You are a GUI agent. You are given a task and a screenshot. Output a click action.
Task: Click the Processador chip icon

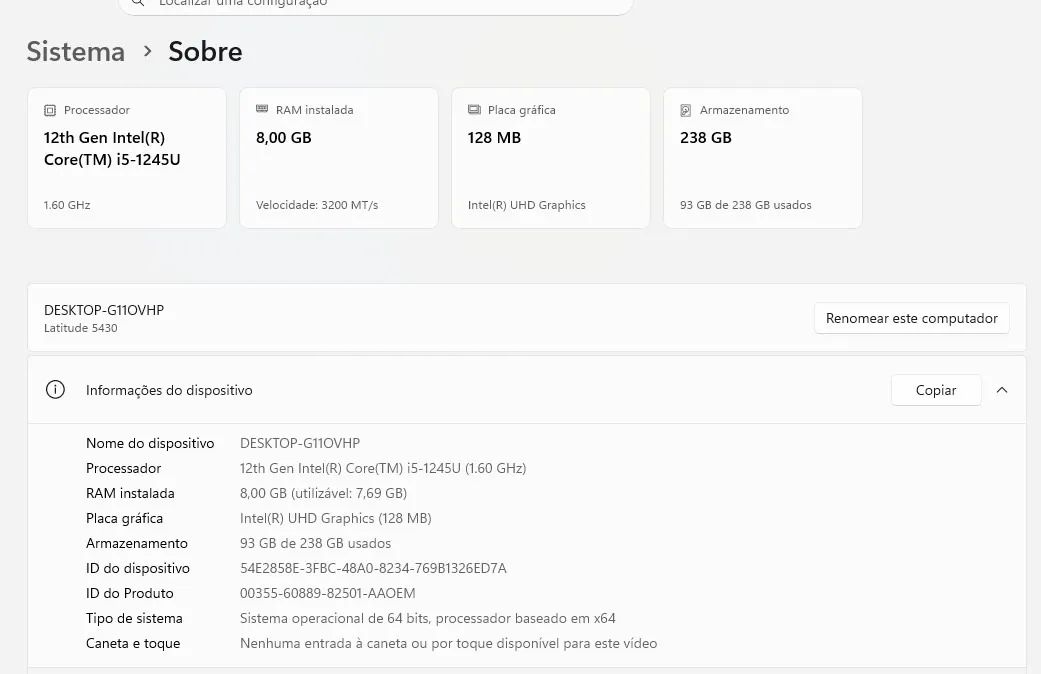(x=50, y=110)
